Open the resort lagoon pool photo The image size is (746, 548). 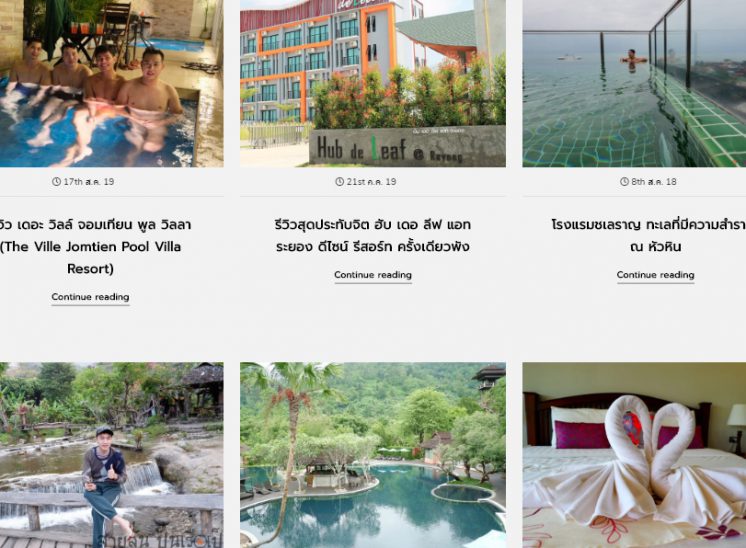373,455
